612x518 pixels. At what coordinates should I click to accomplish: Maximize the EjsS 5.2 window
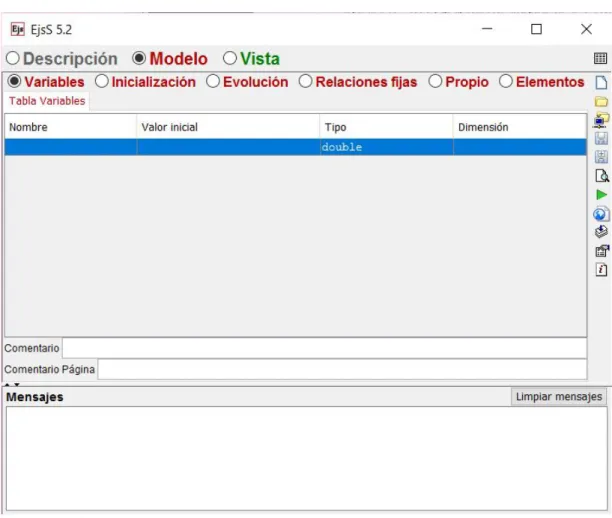point(536,29)
